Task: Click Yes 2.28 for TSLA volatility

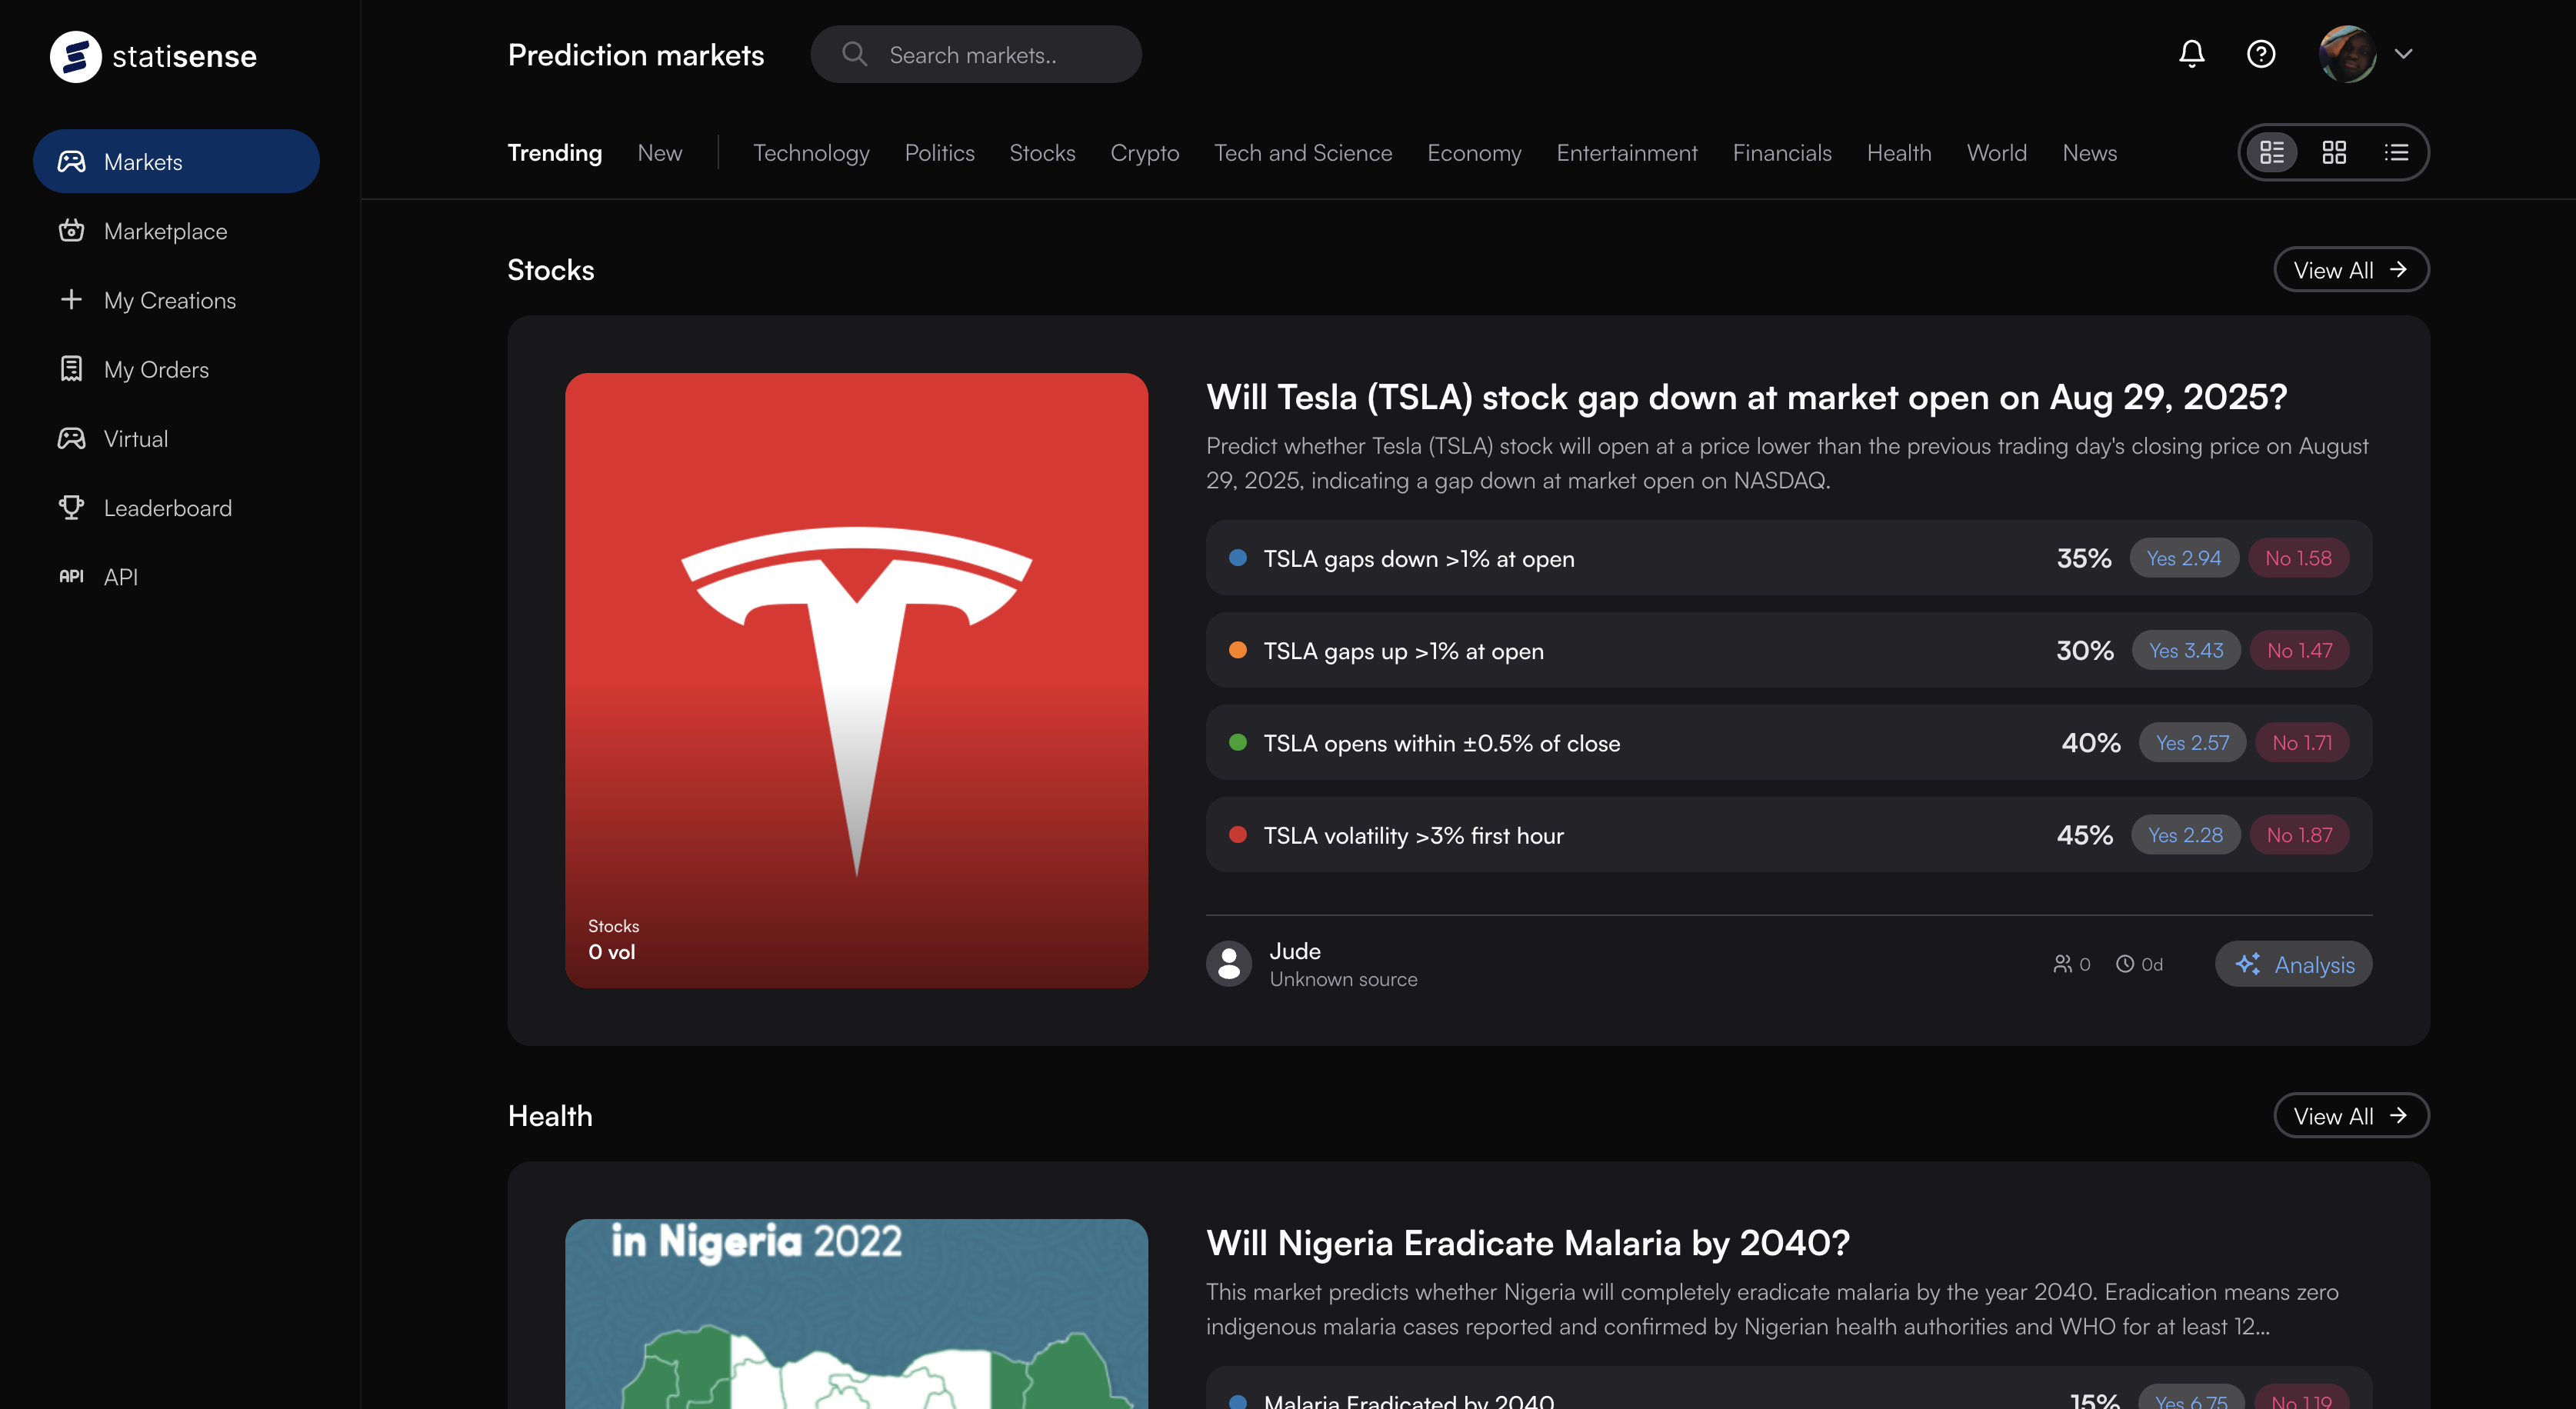Action: 2185,834
